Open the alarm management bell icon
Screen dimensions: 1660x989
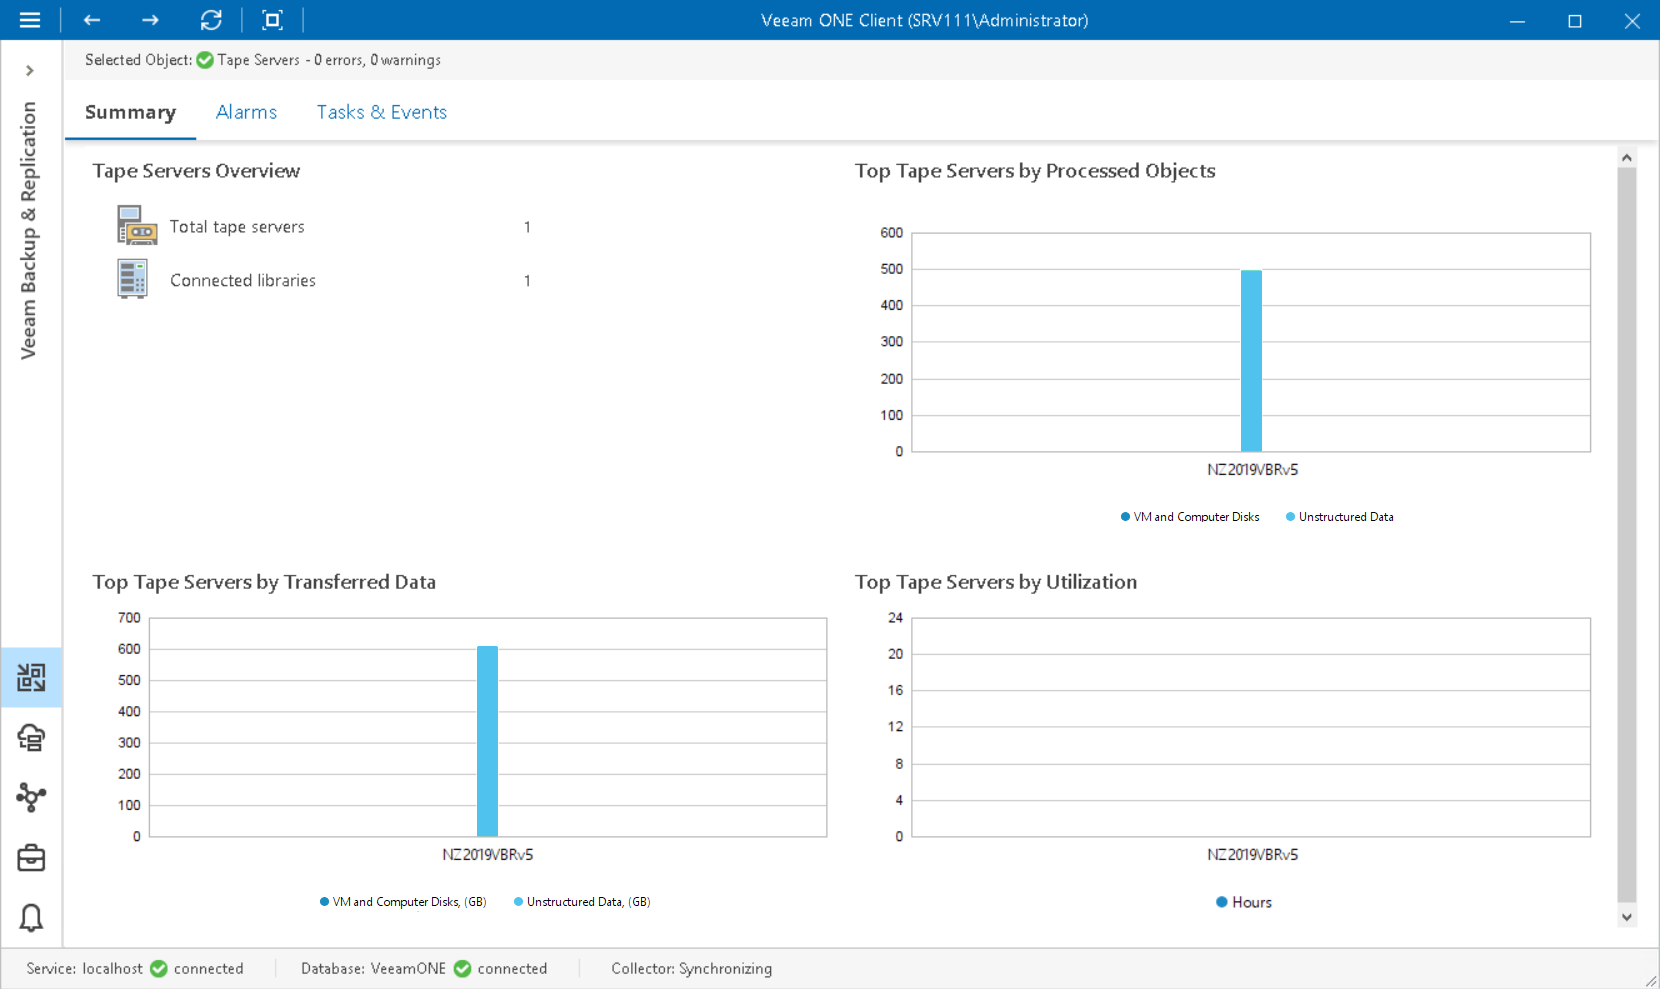(x=31, y=918)
